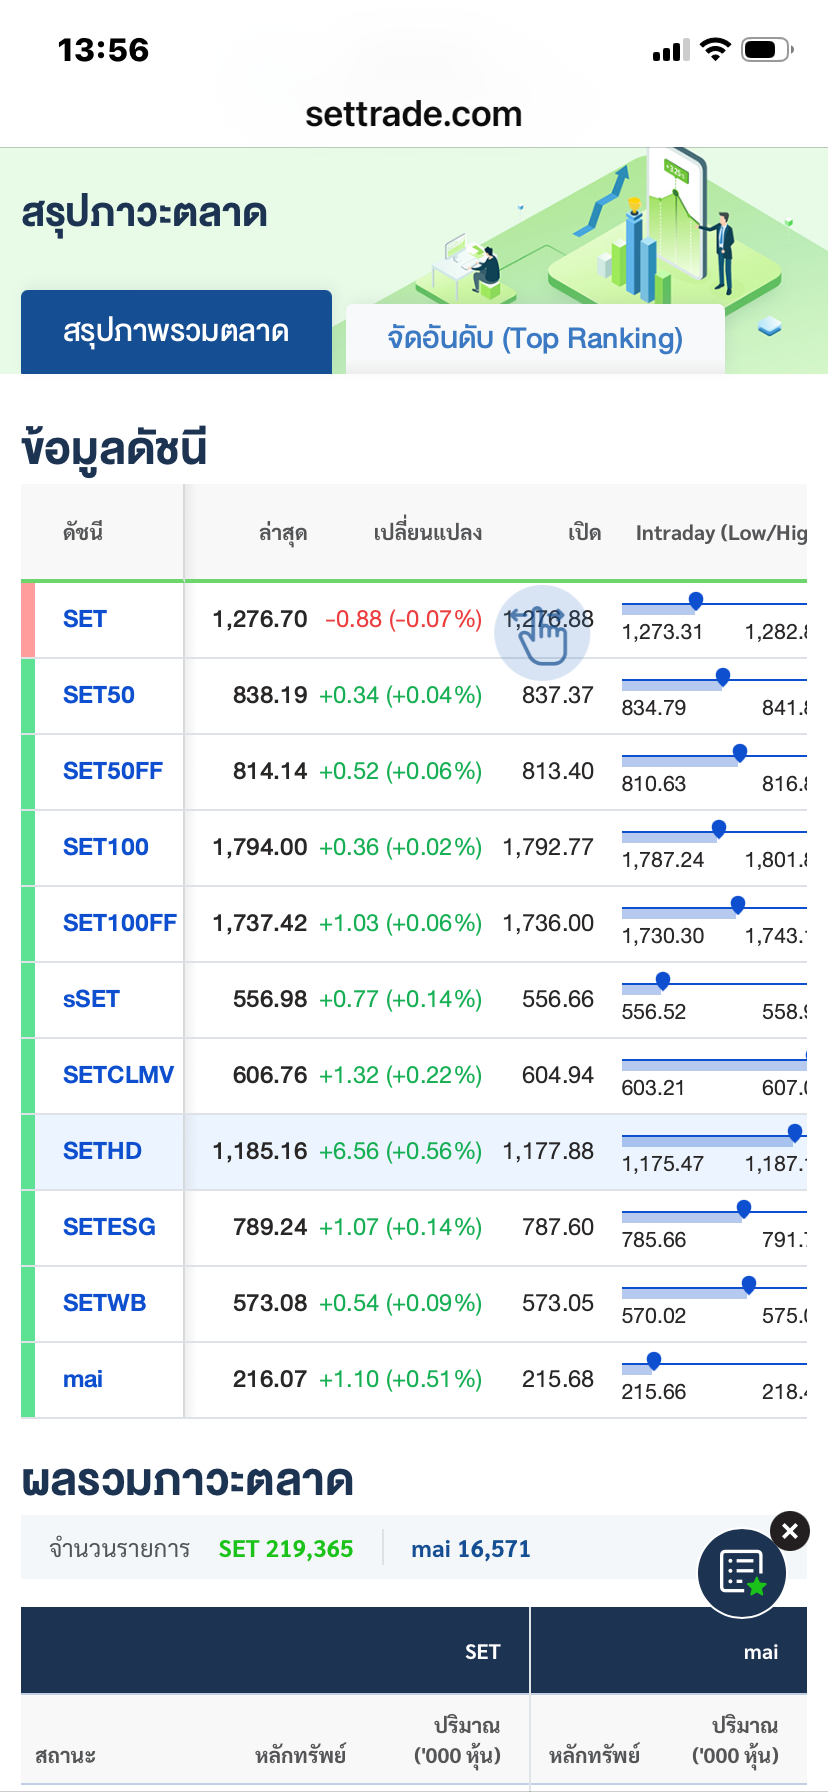Tap the floating watchlist icon with star
Image resolution: width=828 pixels, height=1792 pixels.
tap(741, 1573)
